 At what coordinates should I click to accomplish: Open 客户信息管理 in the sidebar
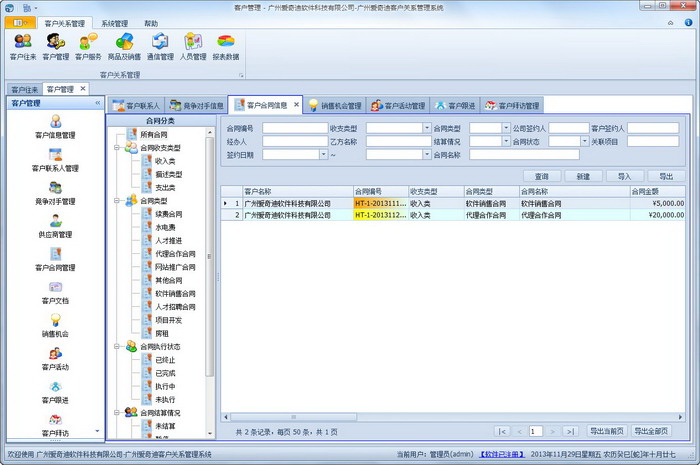[x=55, y=127]
